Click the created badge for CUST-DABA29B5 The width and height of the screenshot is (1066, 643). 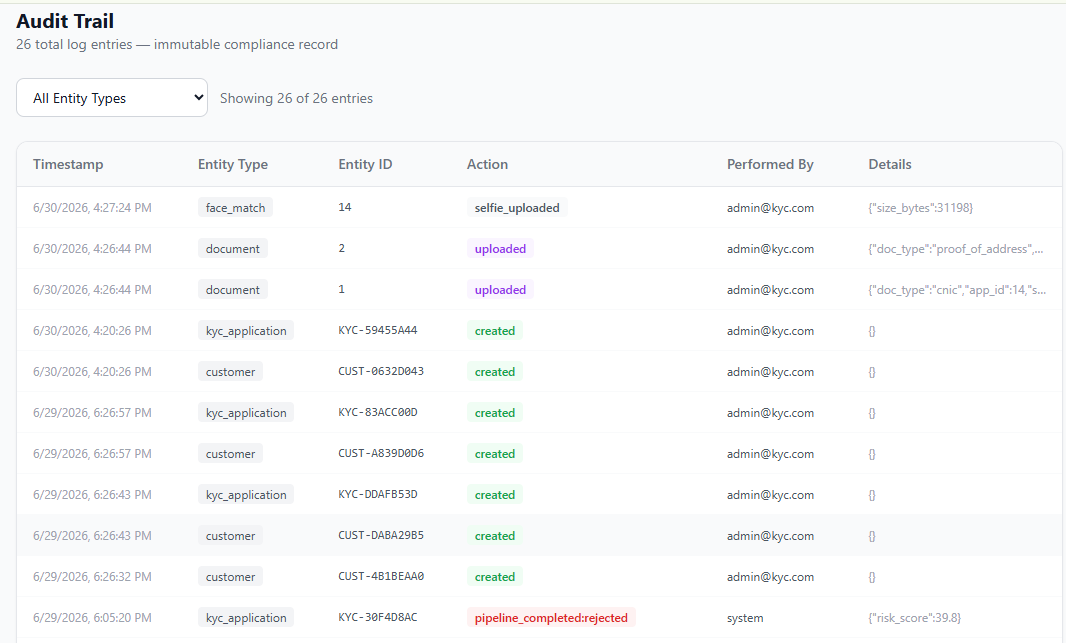495,536
